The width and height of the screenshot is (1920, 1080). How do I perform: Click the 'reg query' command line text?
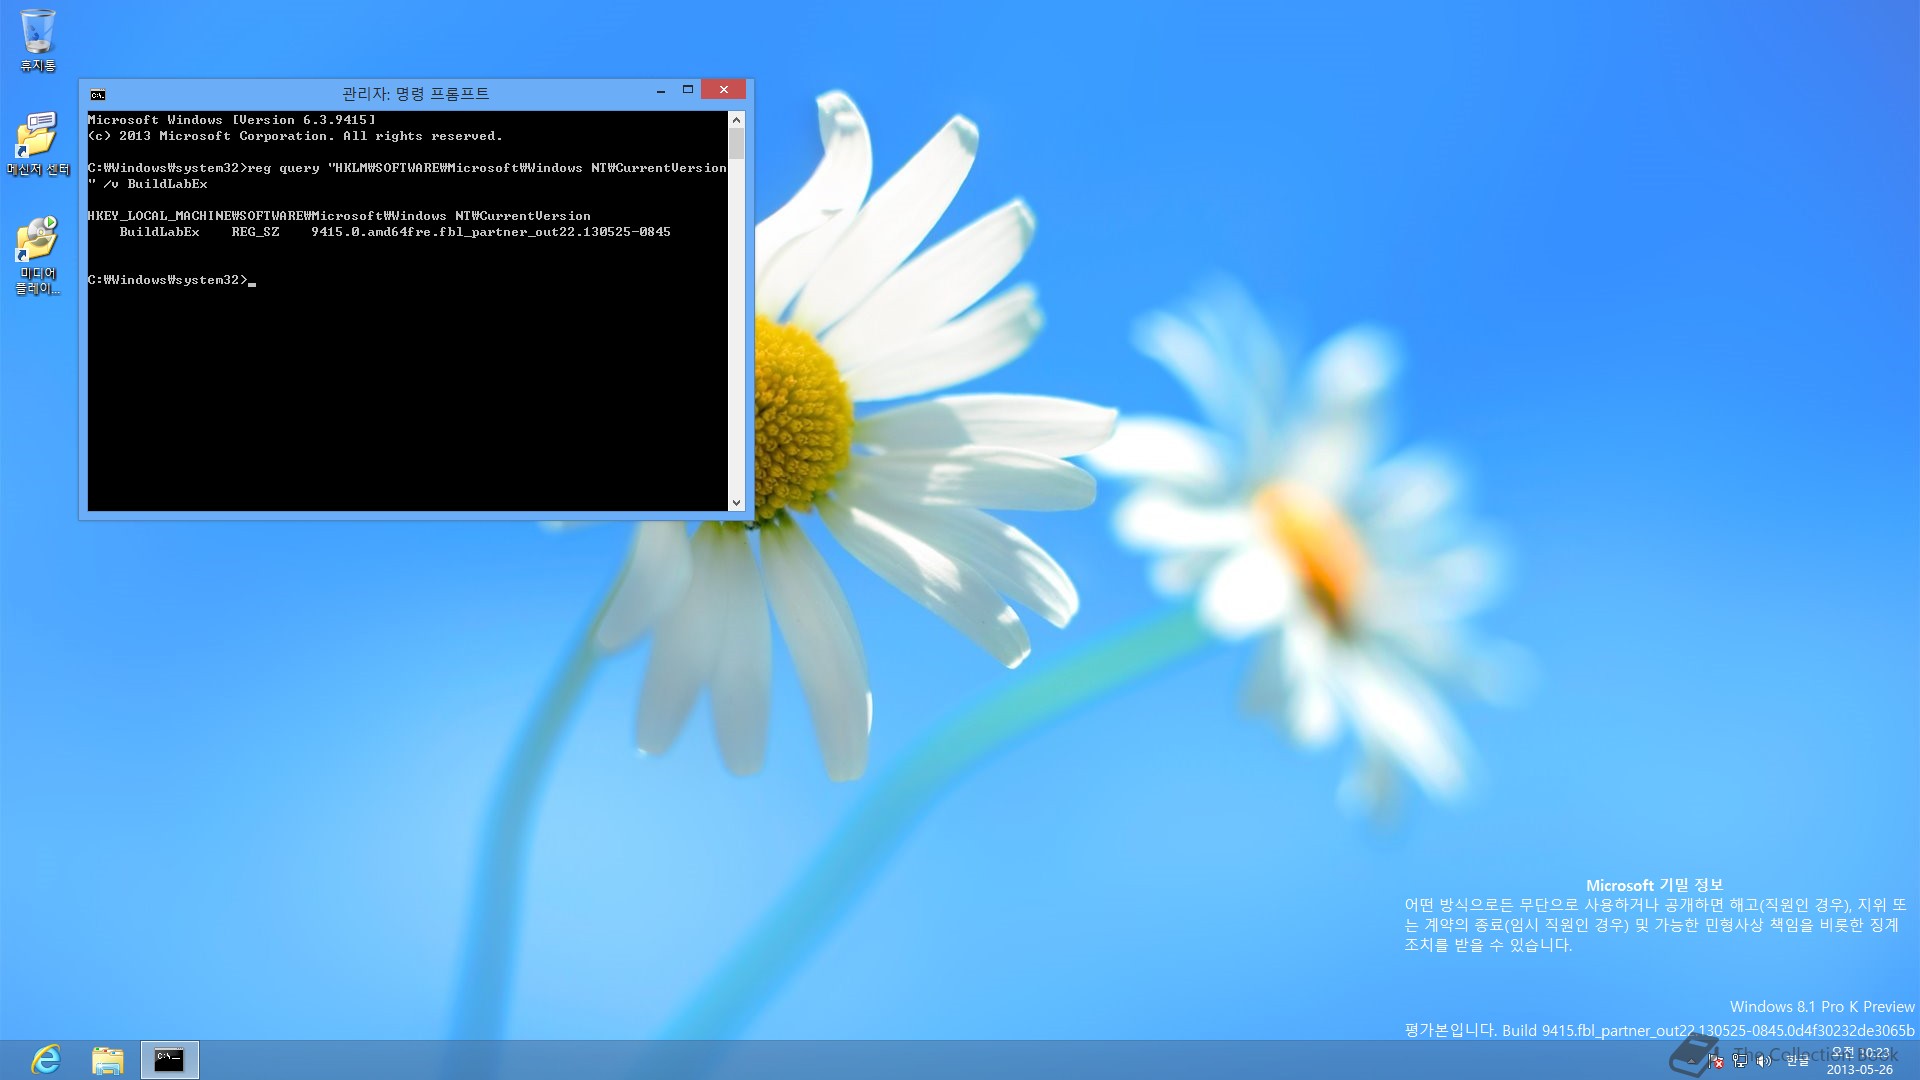407,168
